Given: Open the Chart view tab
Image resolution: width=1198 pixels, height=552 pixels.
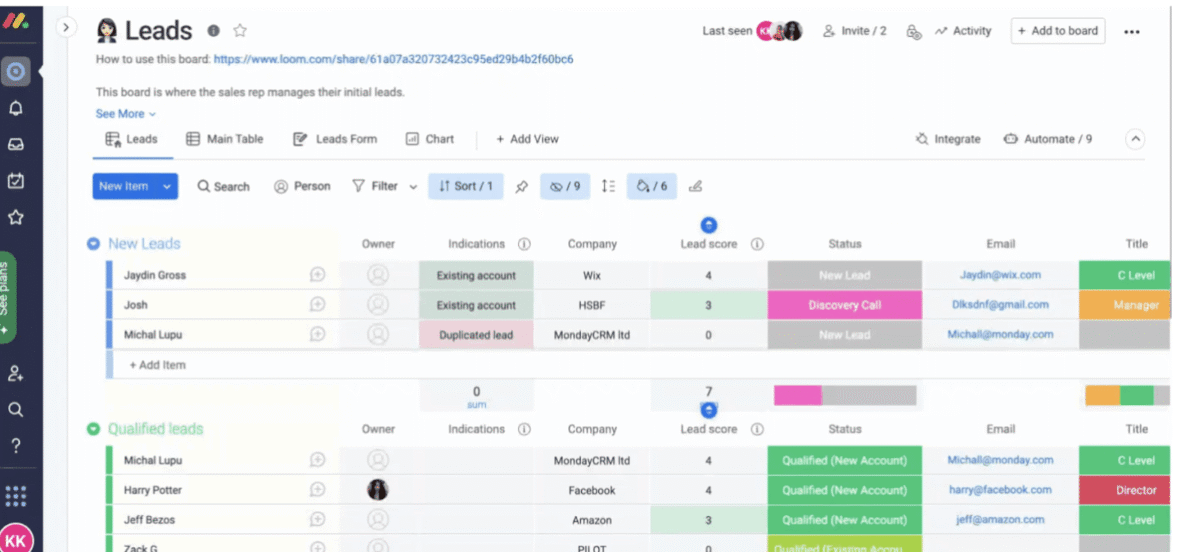Looking at the screenshot, I should 430,139.
